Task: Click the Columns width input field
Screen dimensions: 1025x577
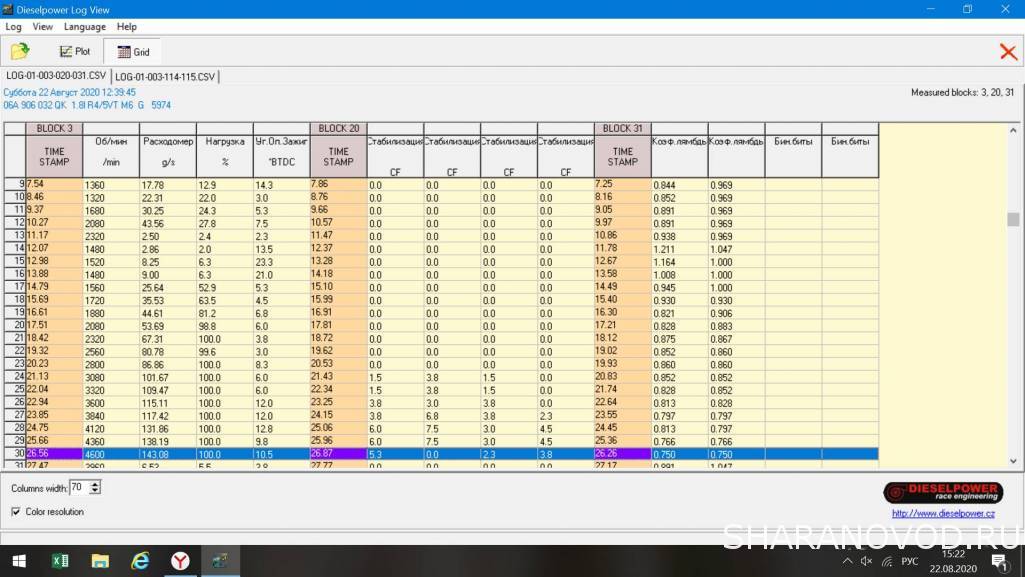Action: (x=79, y=488)
